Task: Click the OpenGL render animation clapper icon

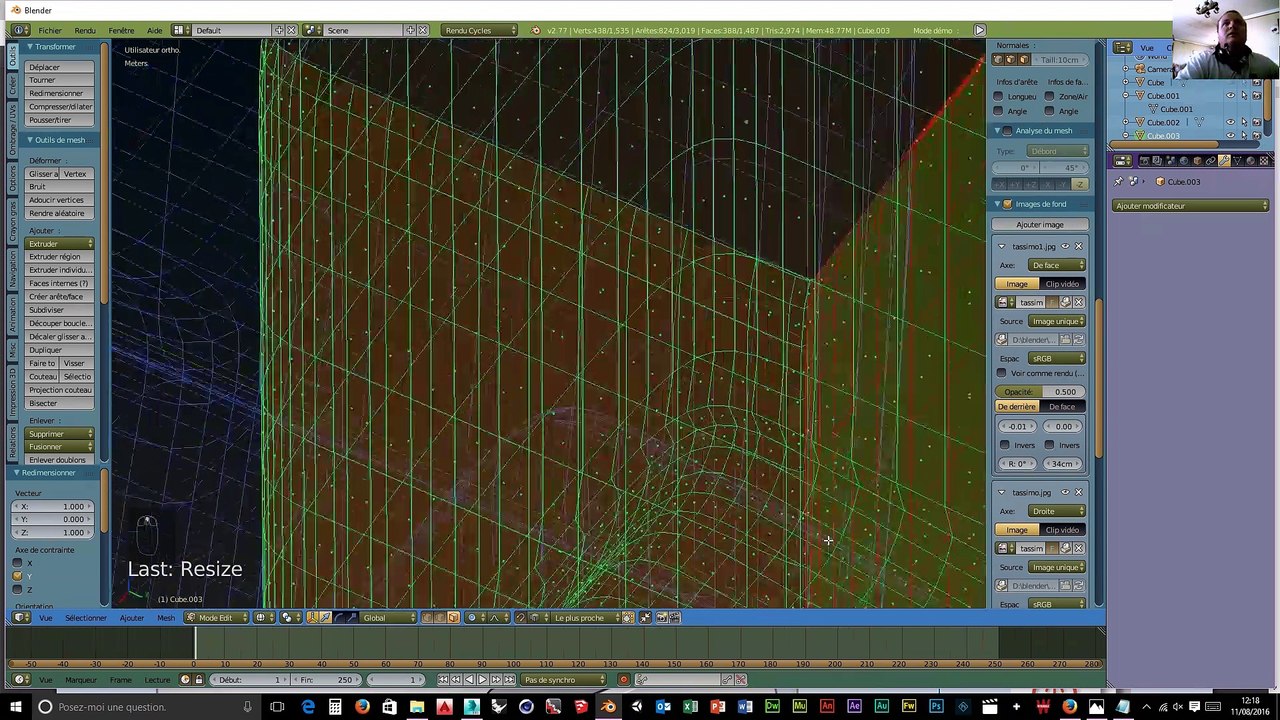Action: 675,617
